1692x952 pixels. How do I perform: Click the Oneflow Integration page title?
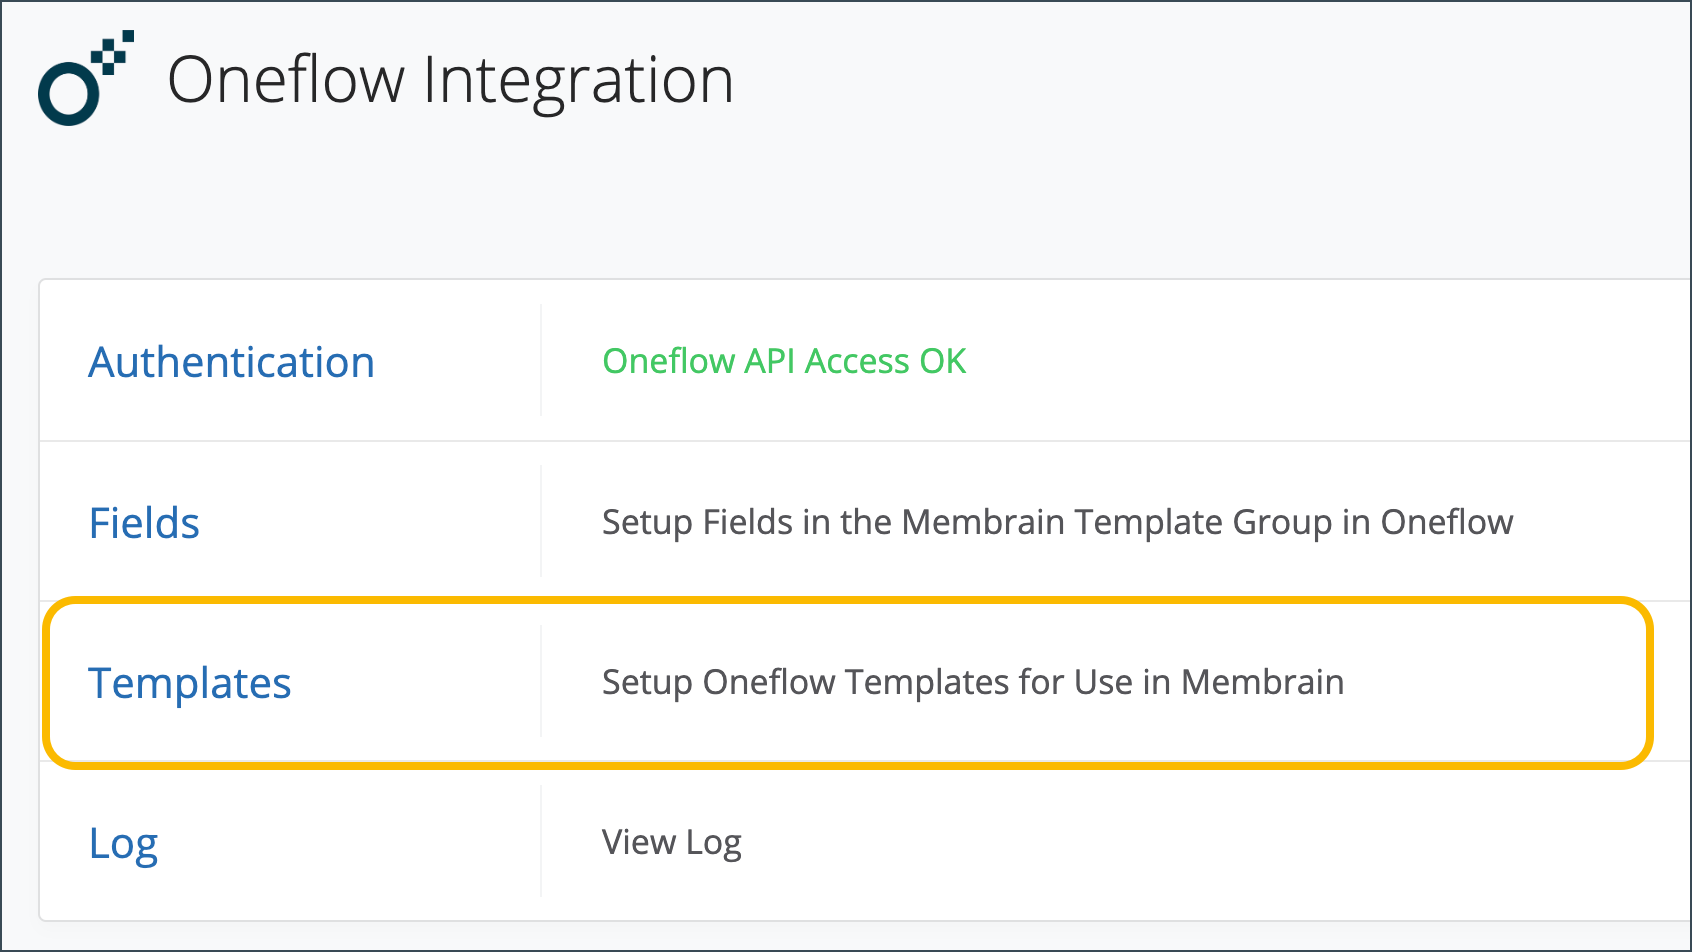(x=452, y=80)
